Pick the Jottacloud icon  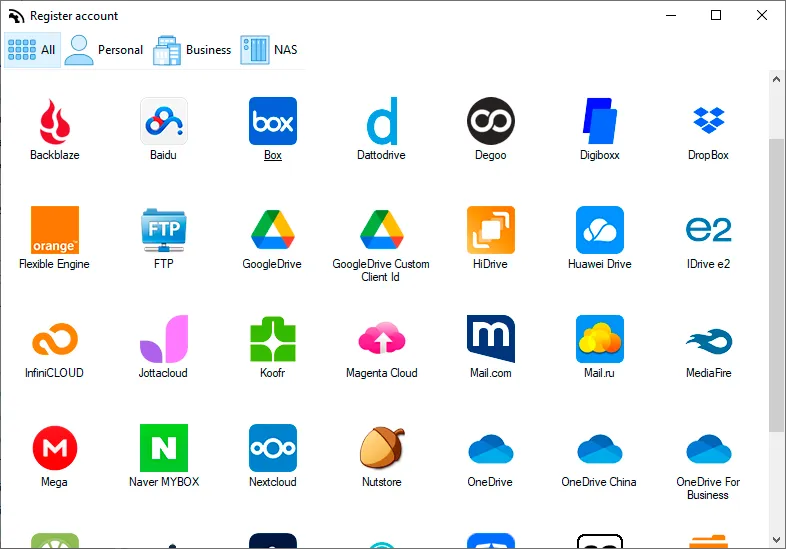coord(164,339)
